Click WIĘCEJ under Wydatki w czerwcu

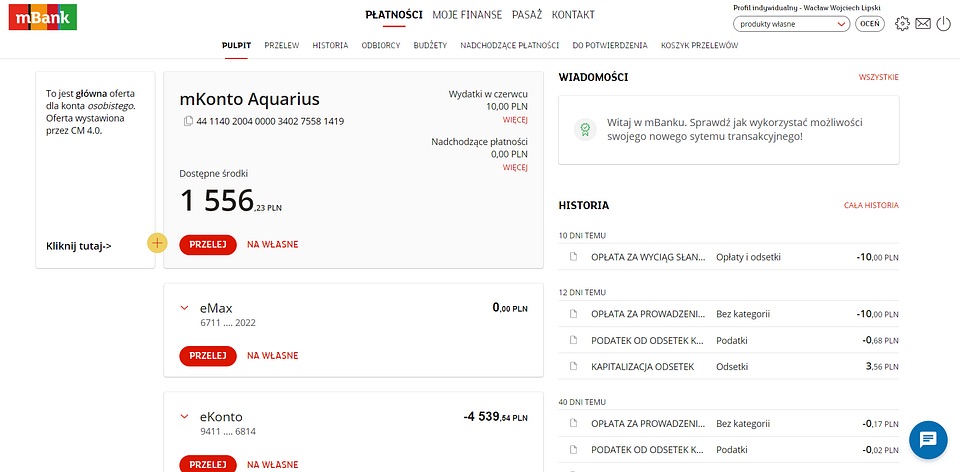tap(515, 119)
